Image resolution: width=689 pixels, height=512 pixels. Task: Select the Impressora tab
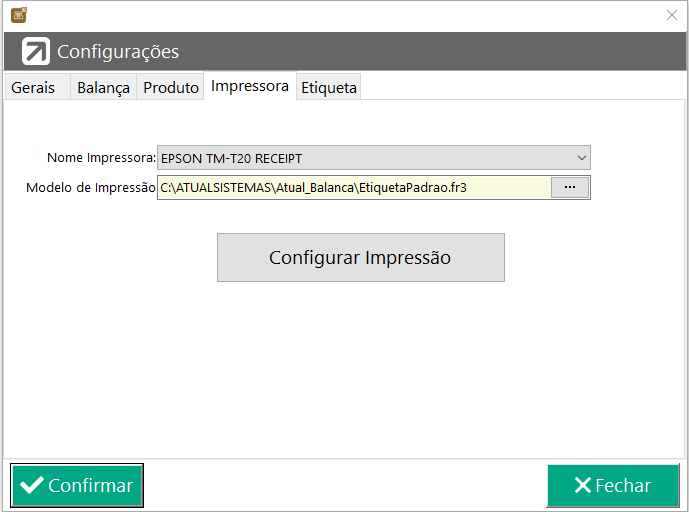pyautogui.click(x=250, y=86)
